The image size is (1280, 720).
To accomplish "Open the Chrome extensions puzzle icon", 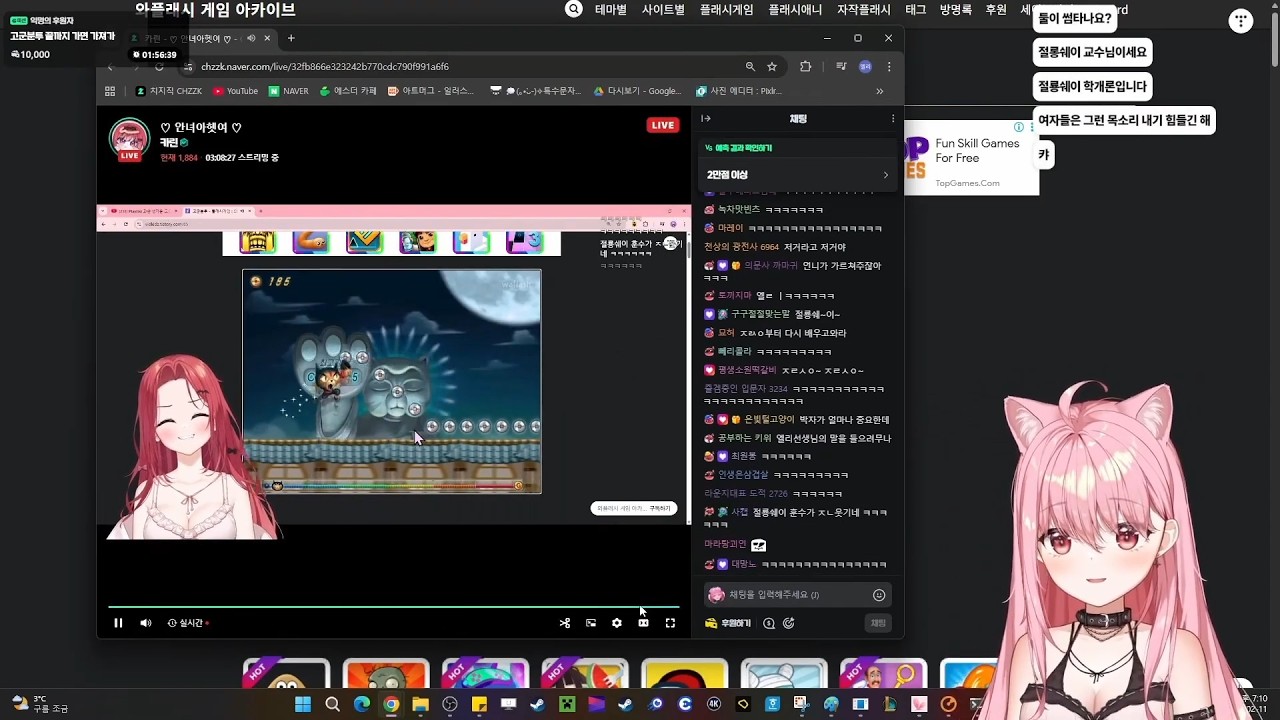I will point(806,67).
